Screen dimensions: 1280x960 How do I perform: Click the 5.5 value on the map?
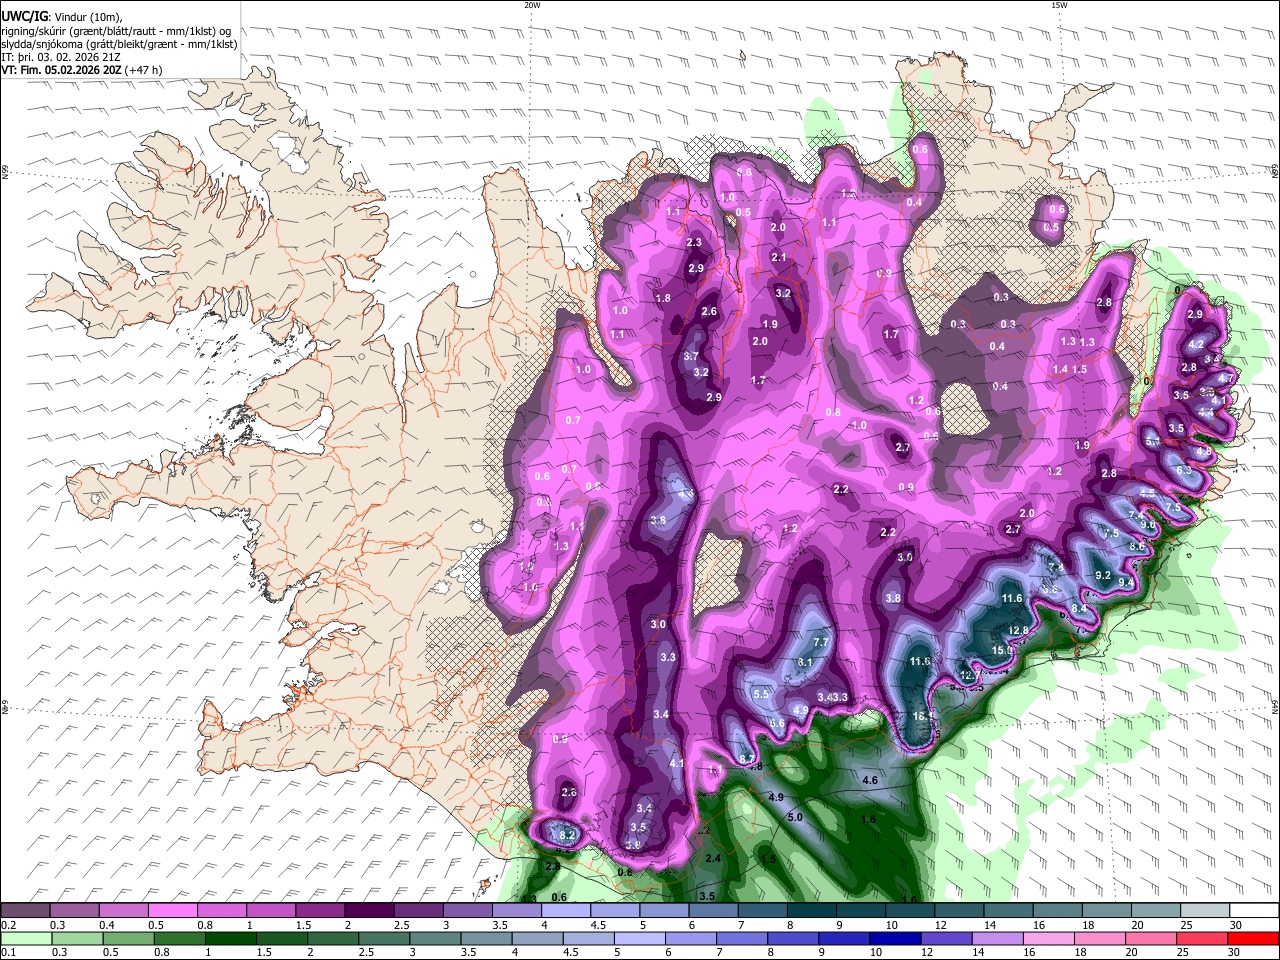pyautogui.click(x=761, y=694)
